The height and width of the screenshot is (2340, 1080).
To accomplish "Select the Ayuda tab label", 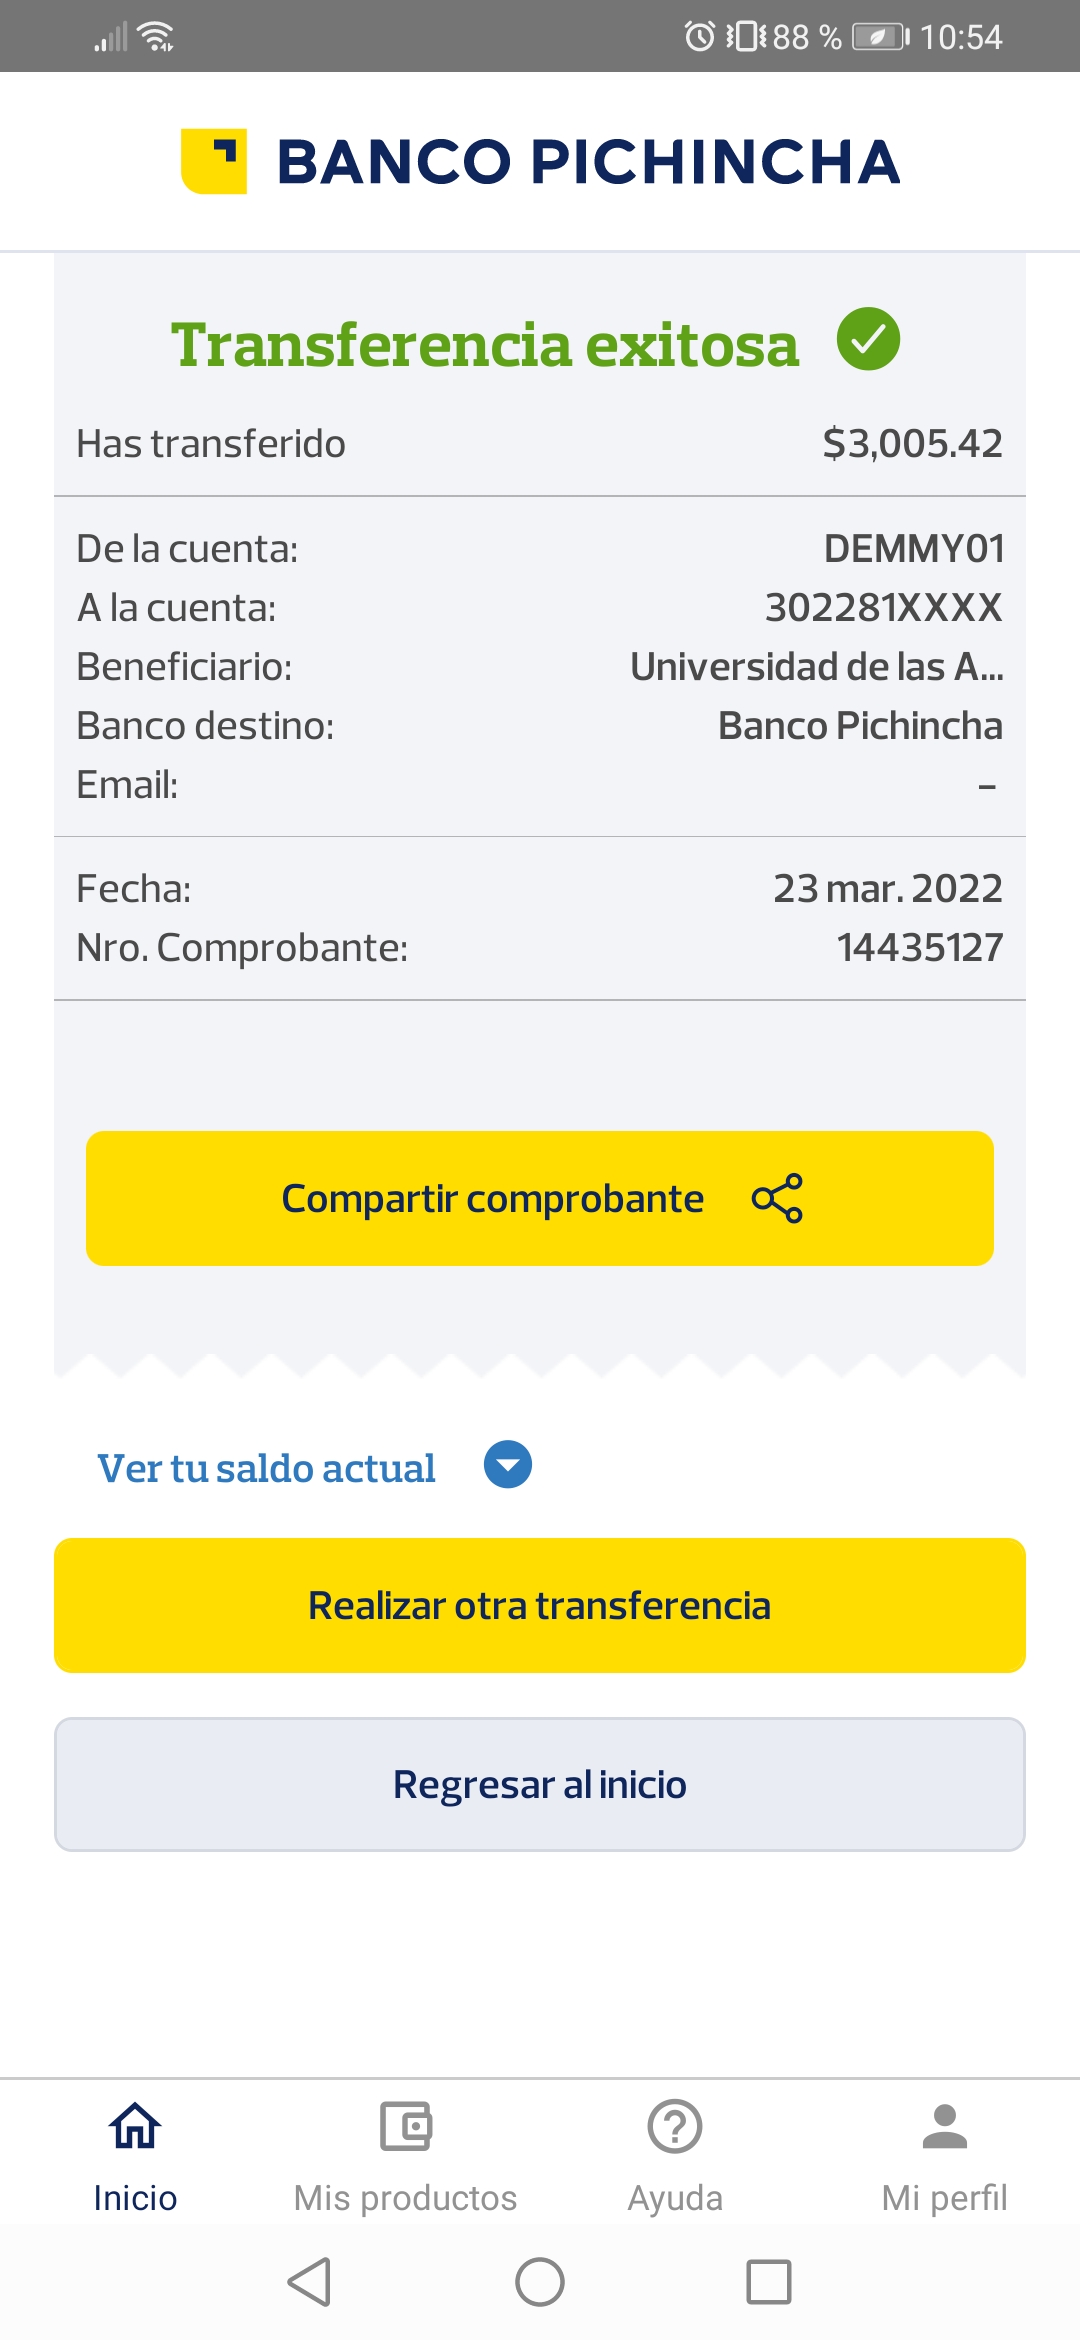I will click(675, 2198).
